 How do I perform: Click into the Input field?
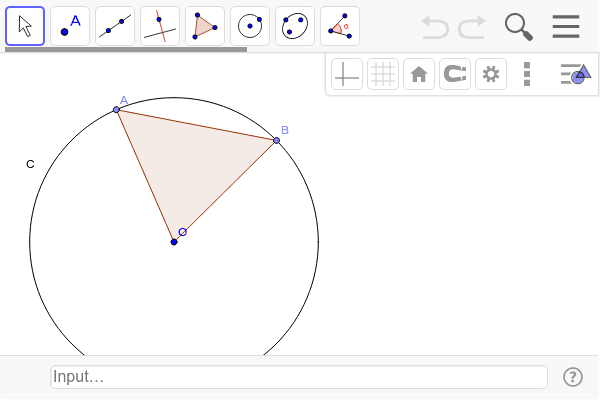coord(299,377)
